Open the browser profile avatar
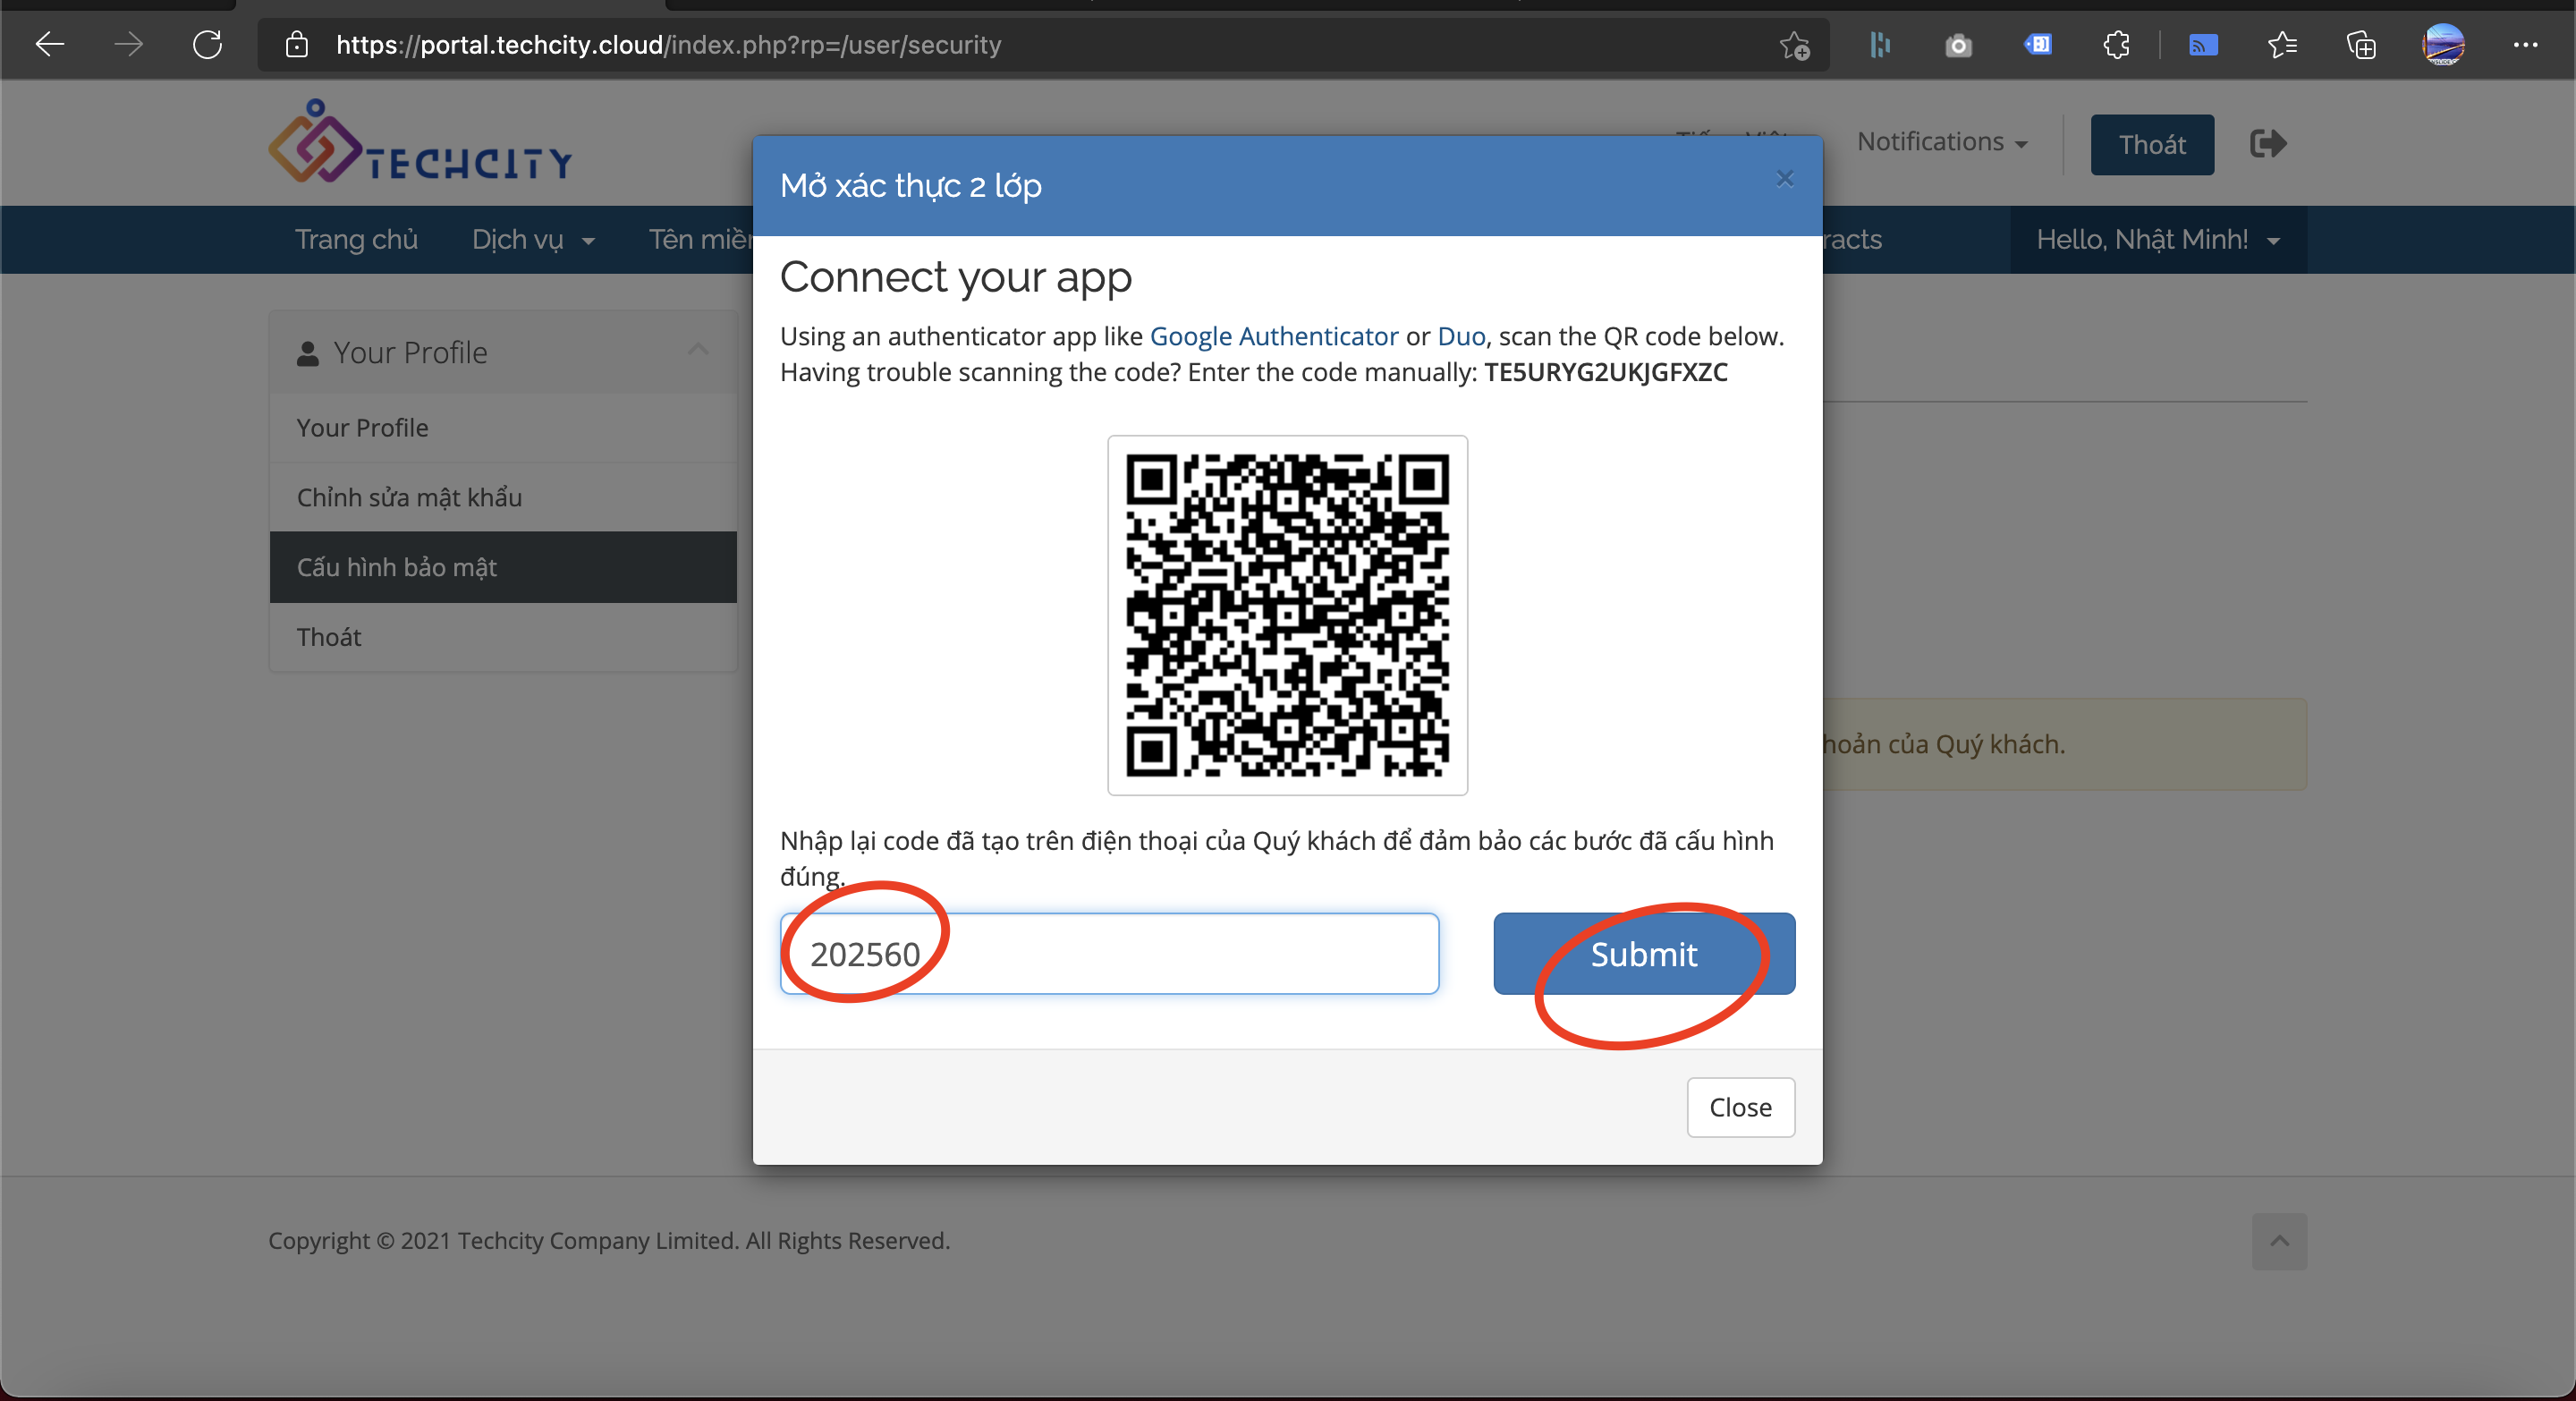 [2443, 45]
